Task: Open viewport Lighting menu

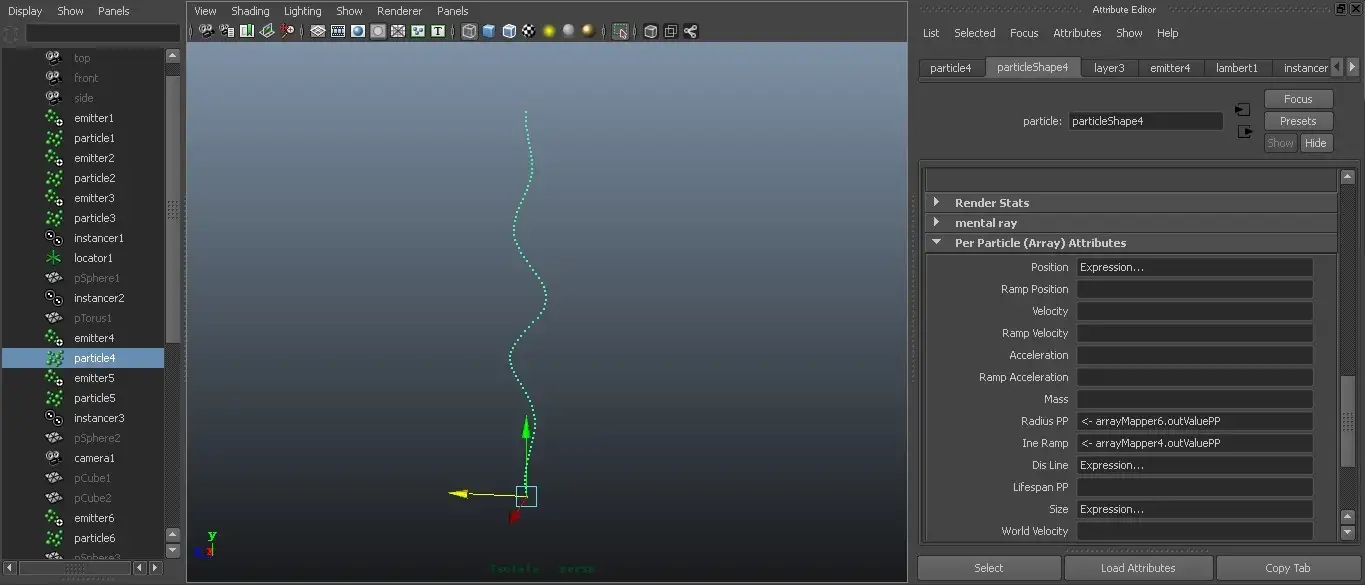Action: coord(302,11)
